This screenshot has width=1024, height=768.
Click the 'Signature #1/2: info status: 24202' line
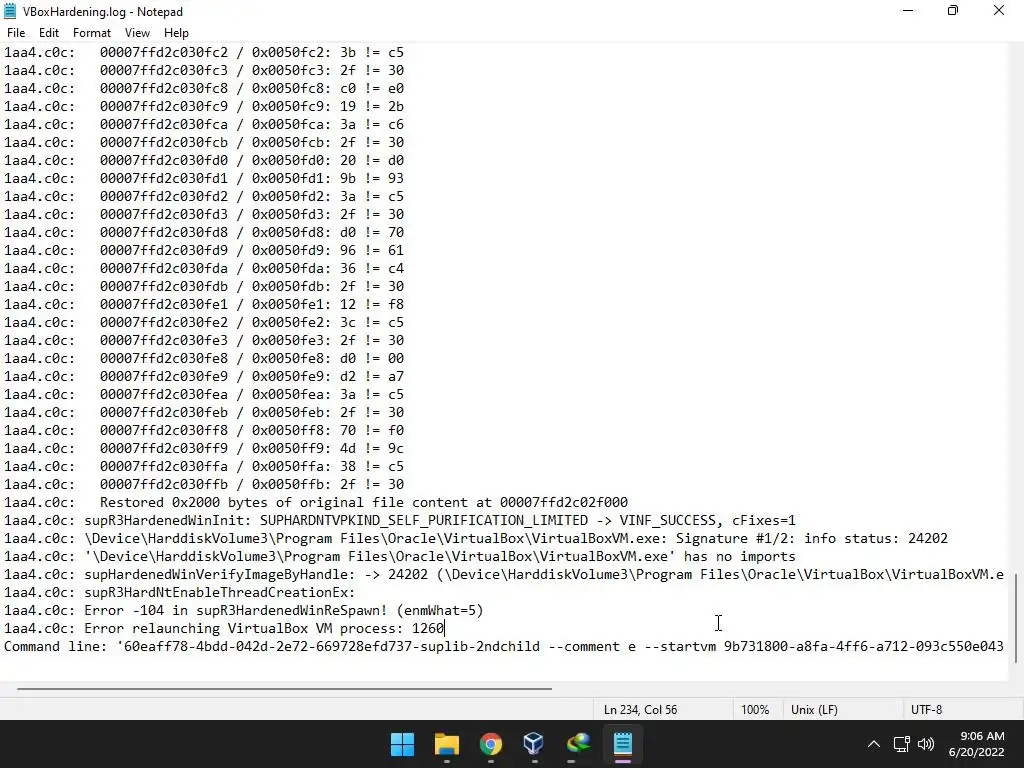pos(475,538)
